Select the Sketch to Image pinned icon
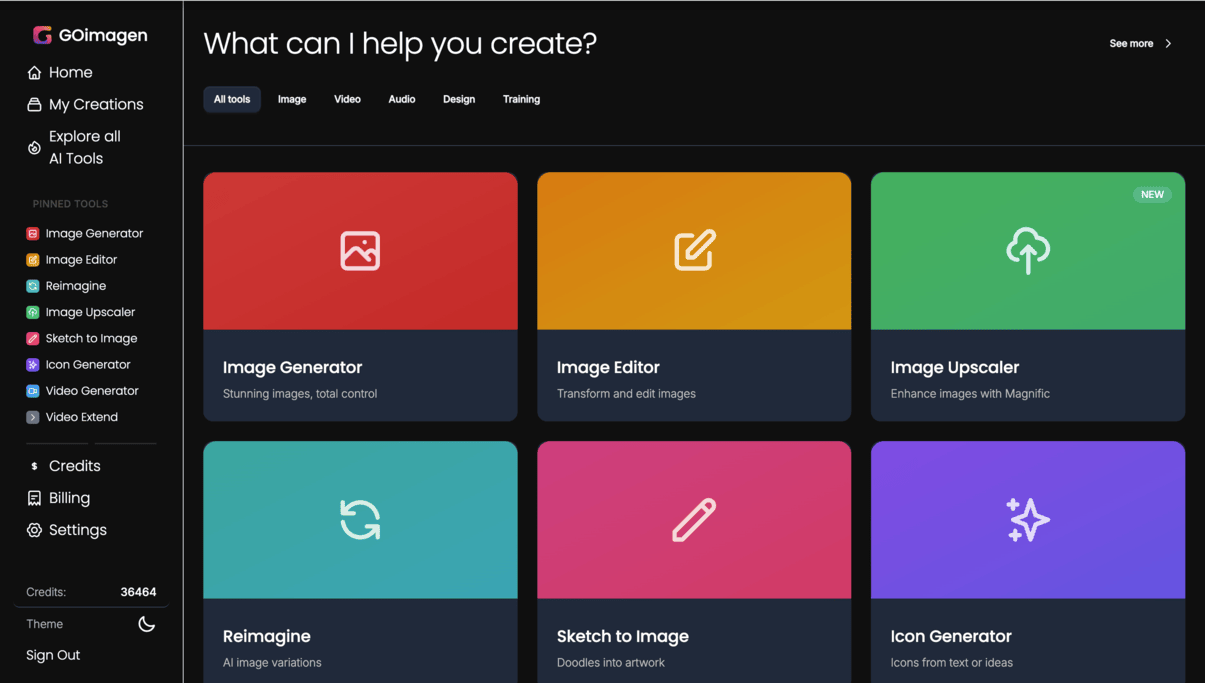This screenshot has height=683, width=1205. pos(33,339)
